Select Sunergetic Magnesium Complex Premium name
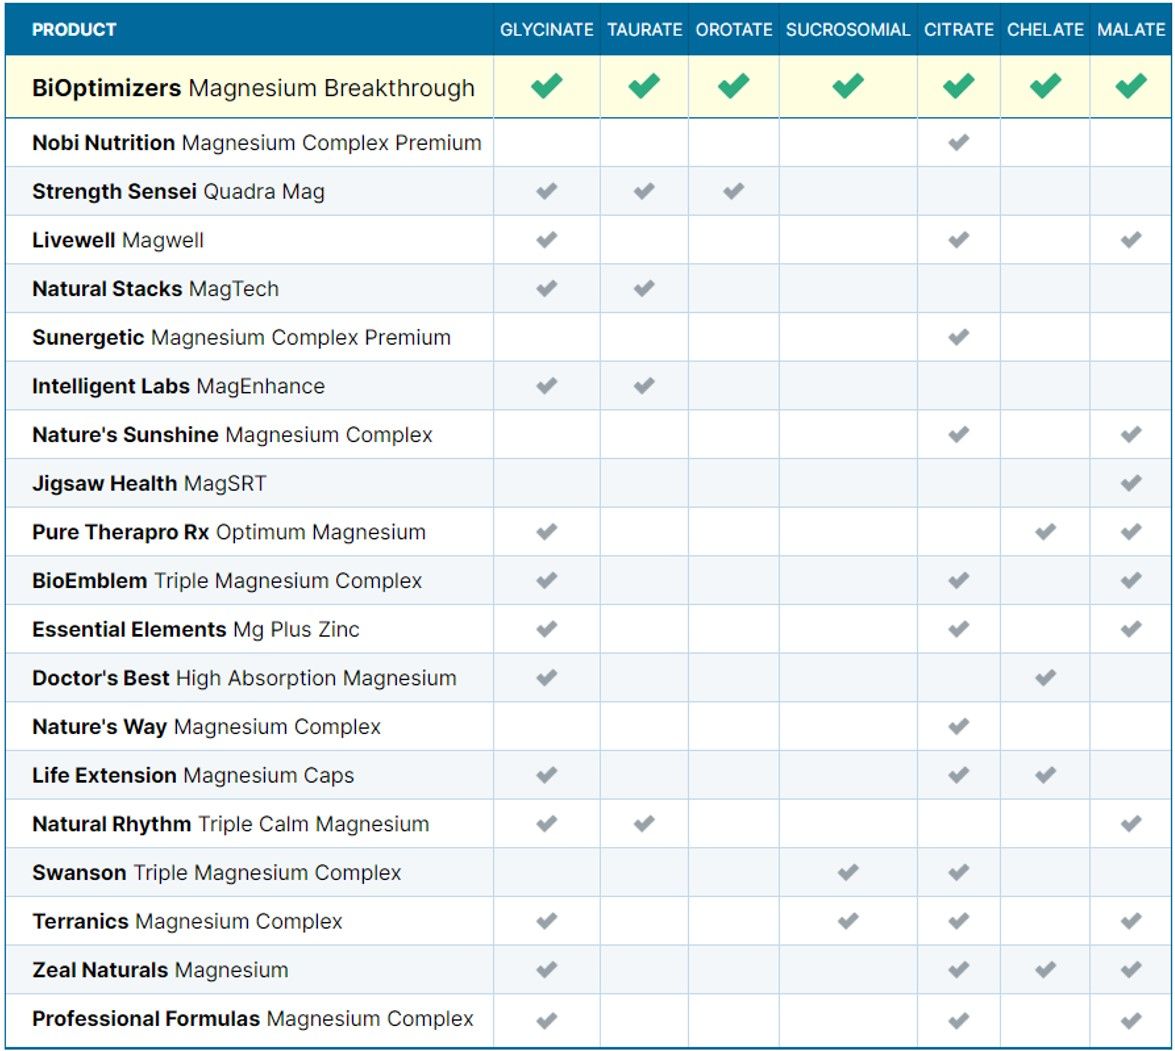Screen dimensions: 1175x1051 [x=241, y=338]
